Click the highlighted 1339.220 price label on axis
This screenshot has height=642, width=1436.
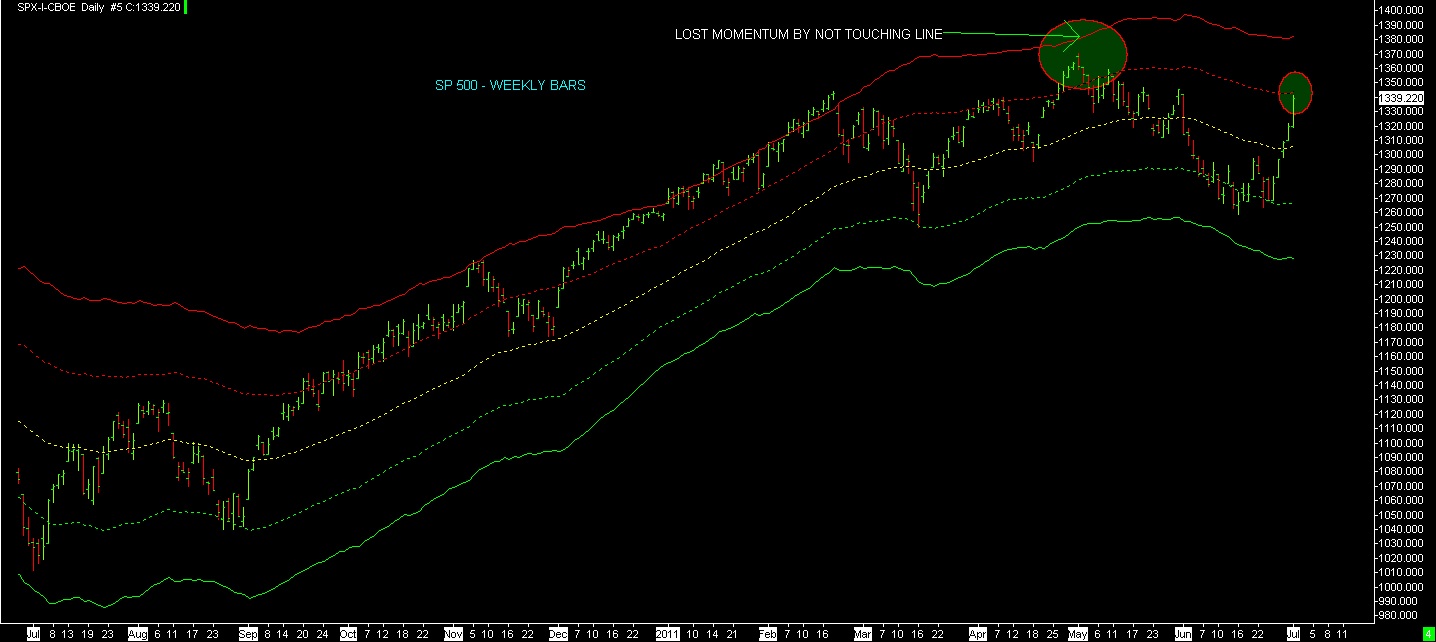[x=1400, y=98]
